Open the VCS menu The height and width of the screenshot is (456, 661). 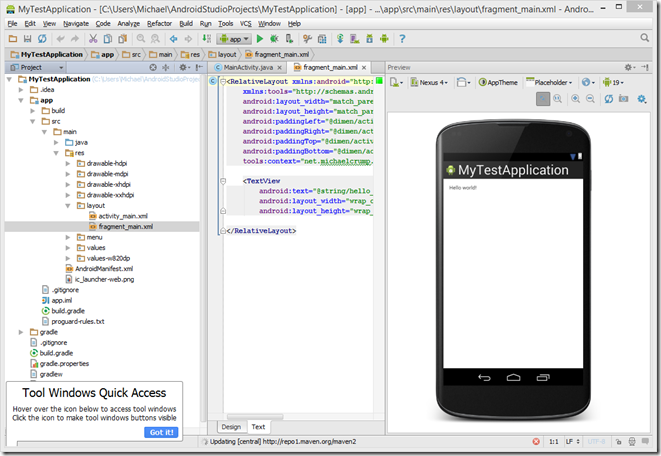click(x=245, y=24)
